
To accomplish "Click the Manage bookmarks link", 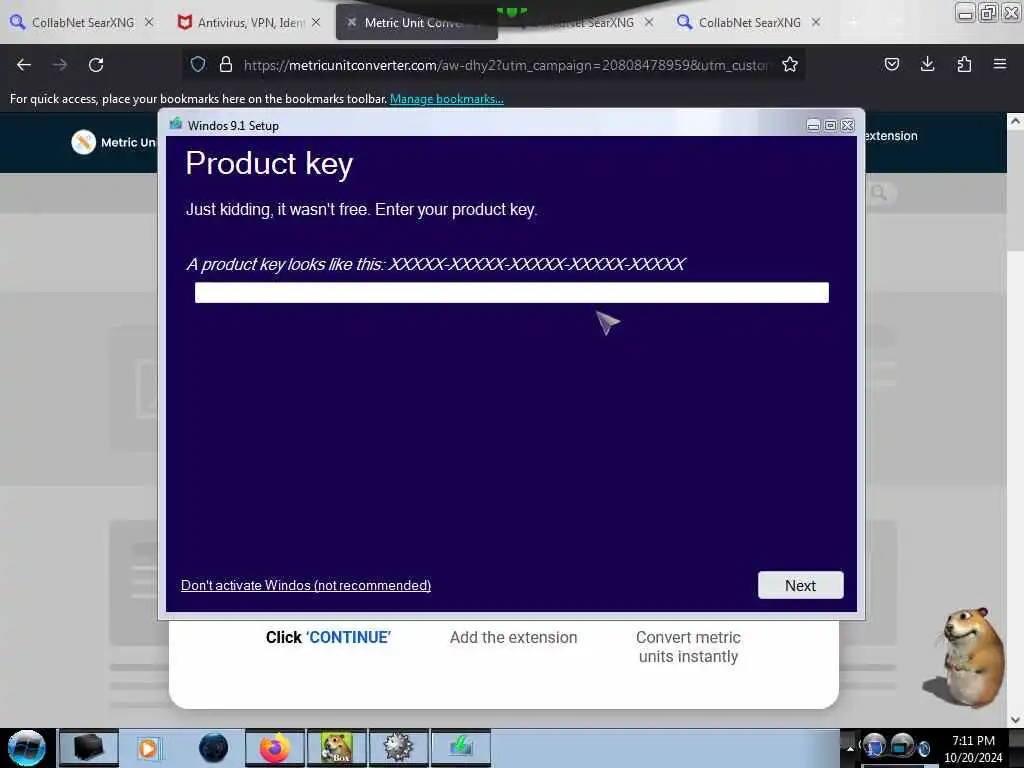I will click(x=447, y=99).
